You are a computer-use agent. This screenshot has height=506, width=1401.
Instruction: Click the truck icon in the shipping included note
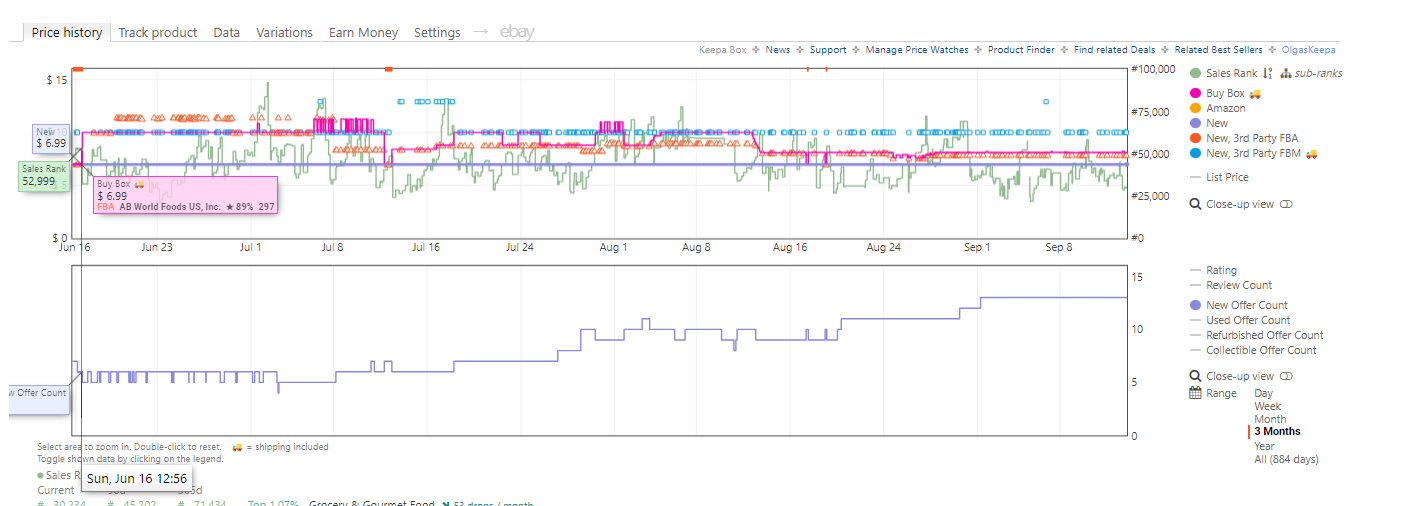(238, 447)
